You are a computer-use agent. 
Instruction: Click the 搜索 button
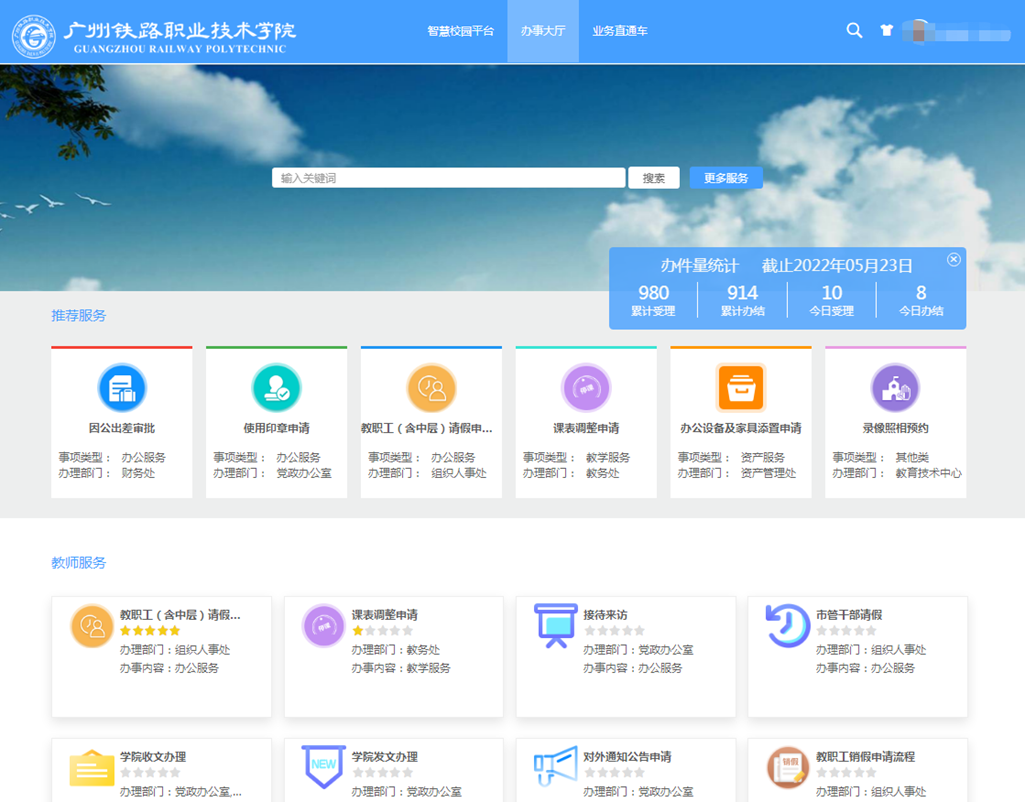click(x=654, y=178)
